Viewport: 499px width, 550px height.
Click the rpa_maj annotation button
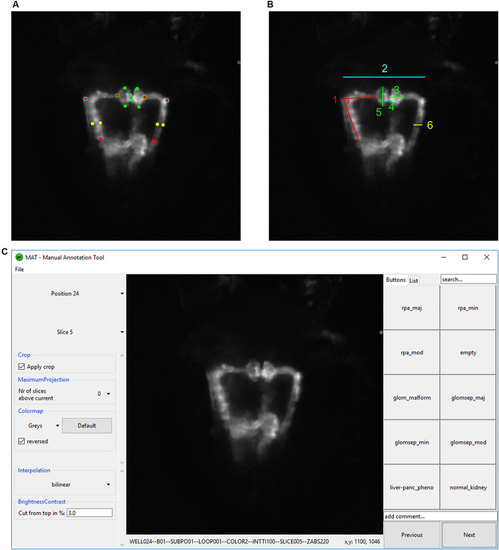pos(412,308)
